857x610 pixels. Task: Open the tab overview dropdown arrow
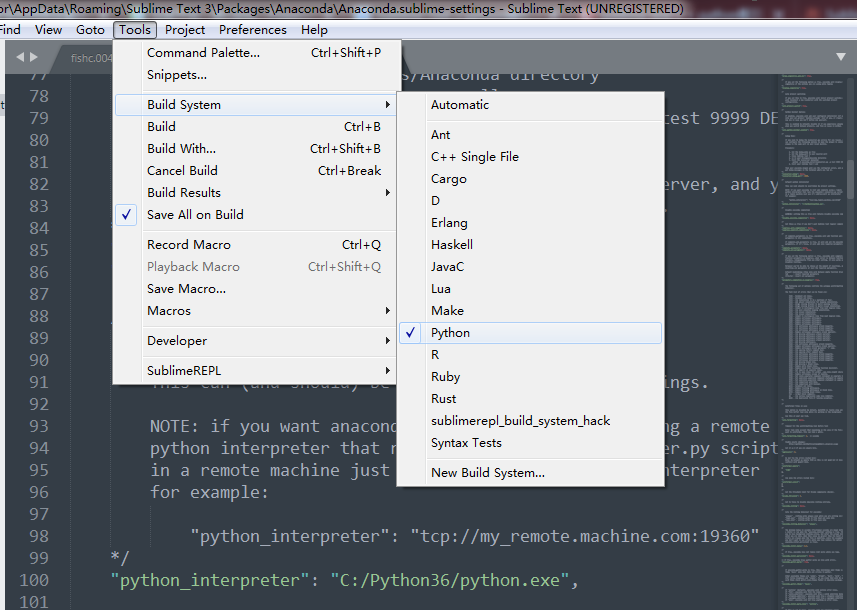coord(841,57)
